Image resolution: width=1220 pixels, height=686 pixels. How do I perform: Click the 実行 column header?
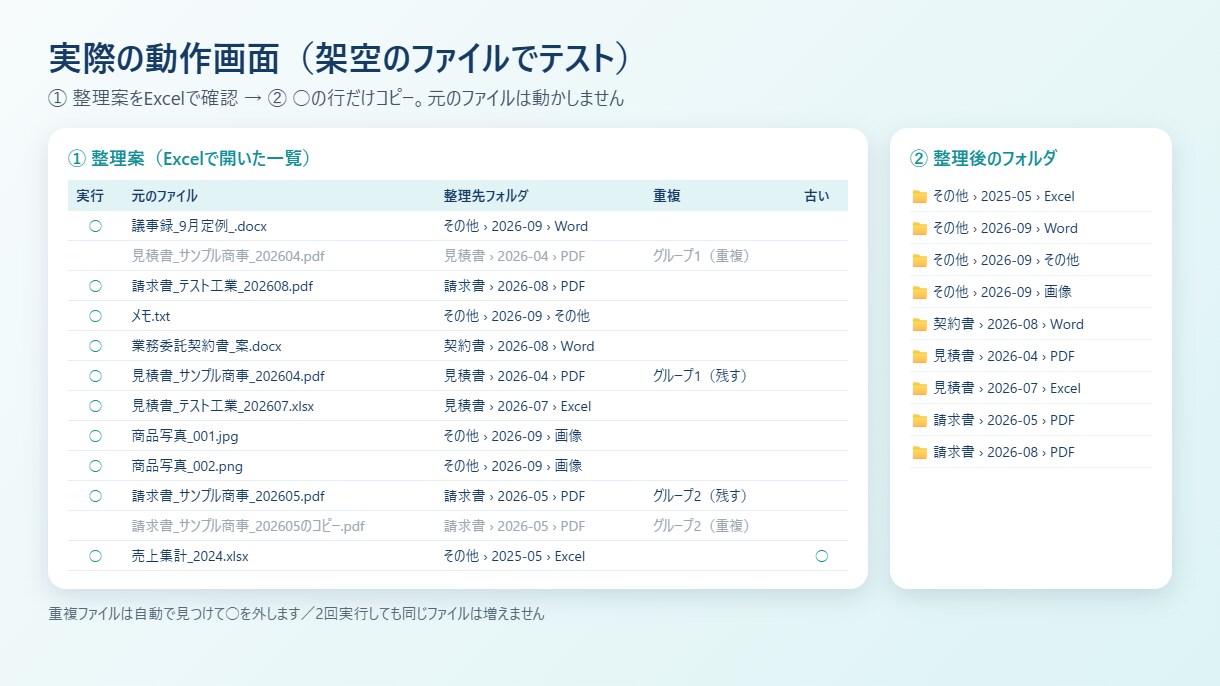[90, 196]
